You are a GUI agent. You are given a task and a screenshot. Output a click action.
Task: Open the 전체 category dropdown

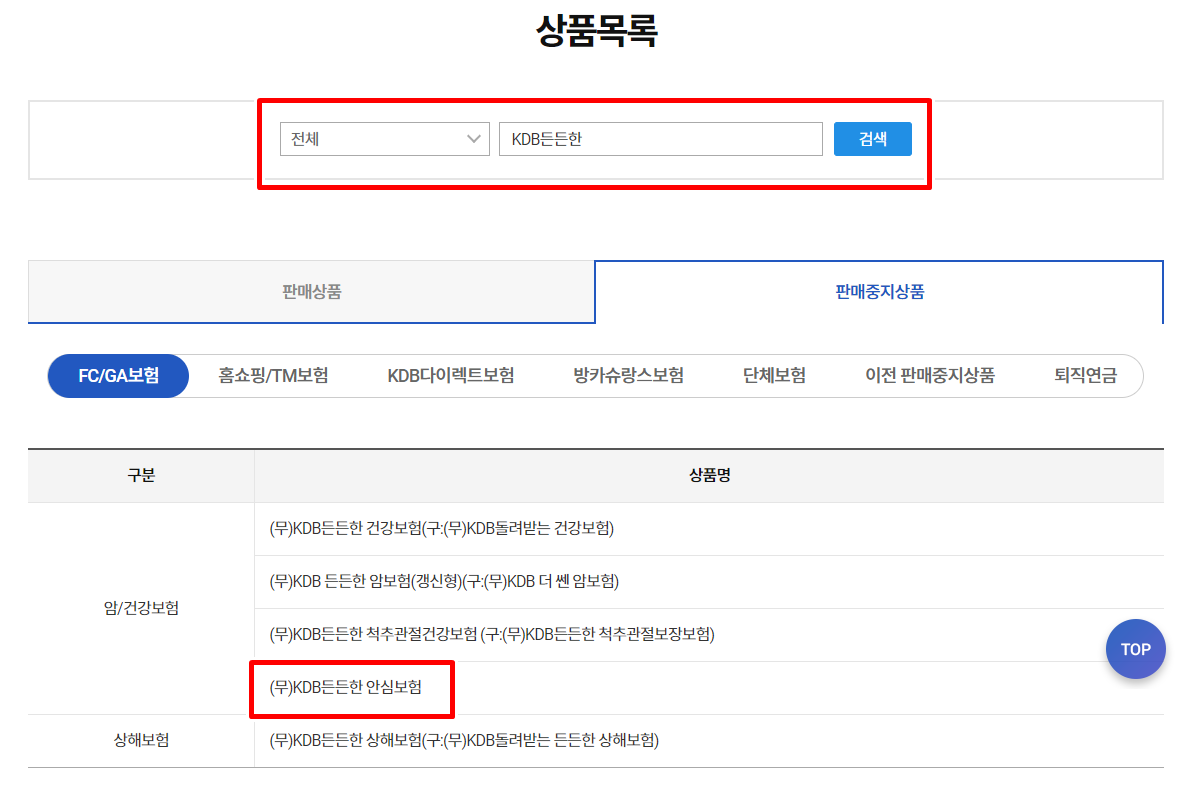tap(385, 139)
